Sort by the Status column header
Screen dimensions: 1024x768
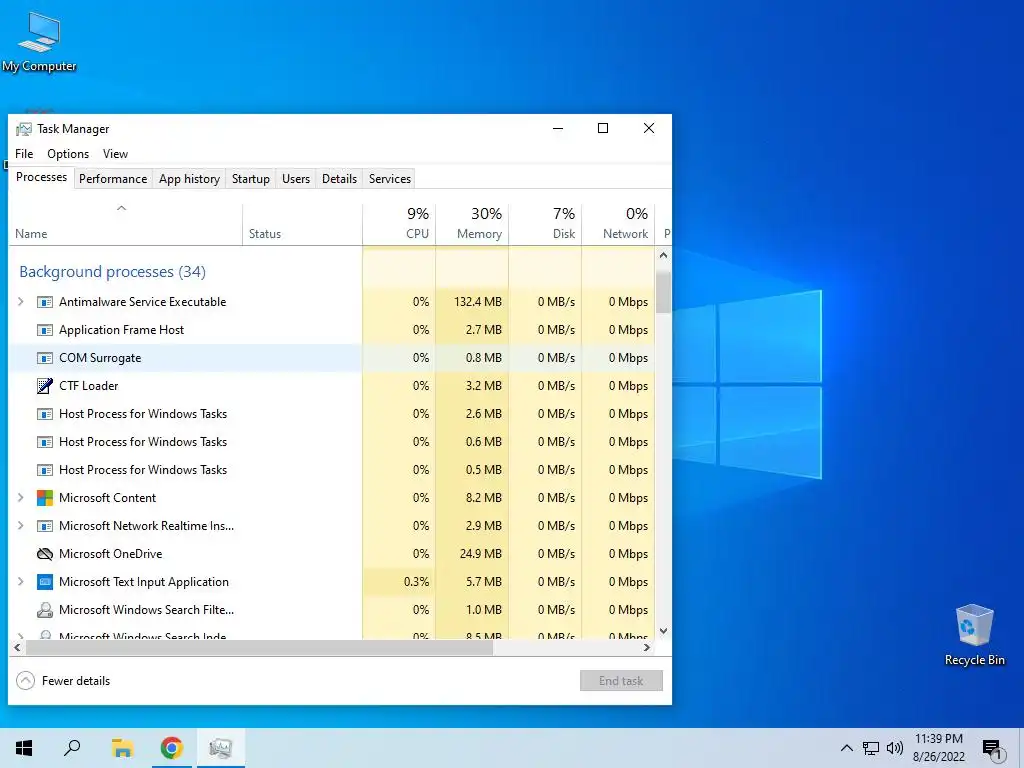[x=302, y=224]
